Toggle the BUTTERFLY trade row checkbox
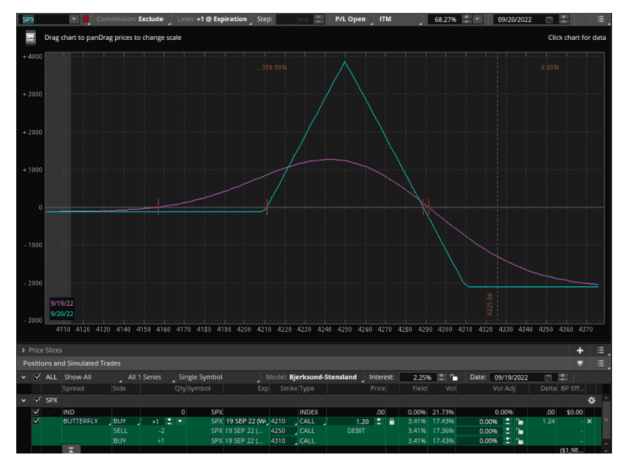625x465 pixels. pos(36,421)
